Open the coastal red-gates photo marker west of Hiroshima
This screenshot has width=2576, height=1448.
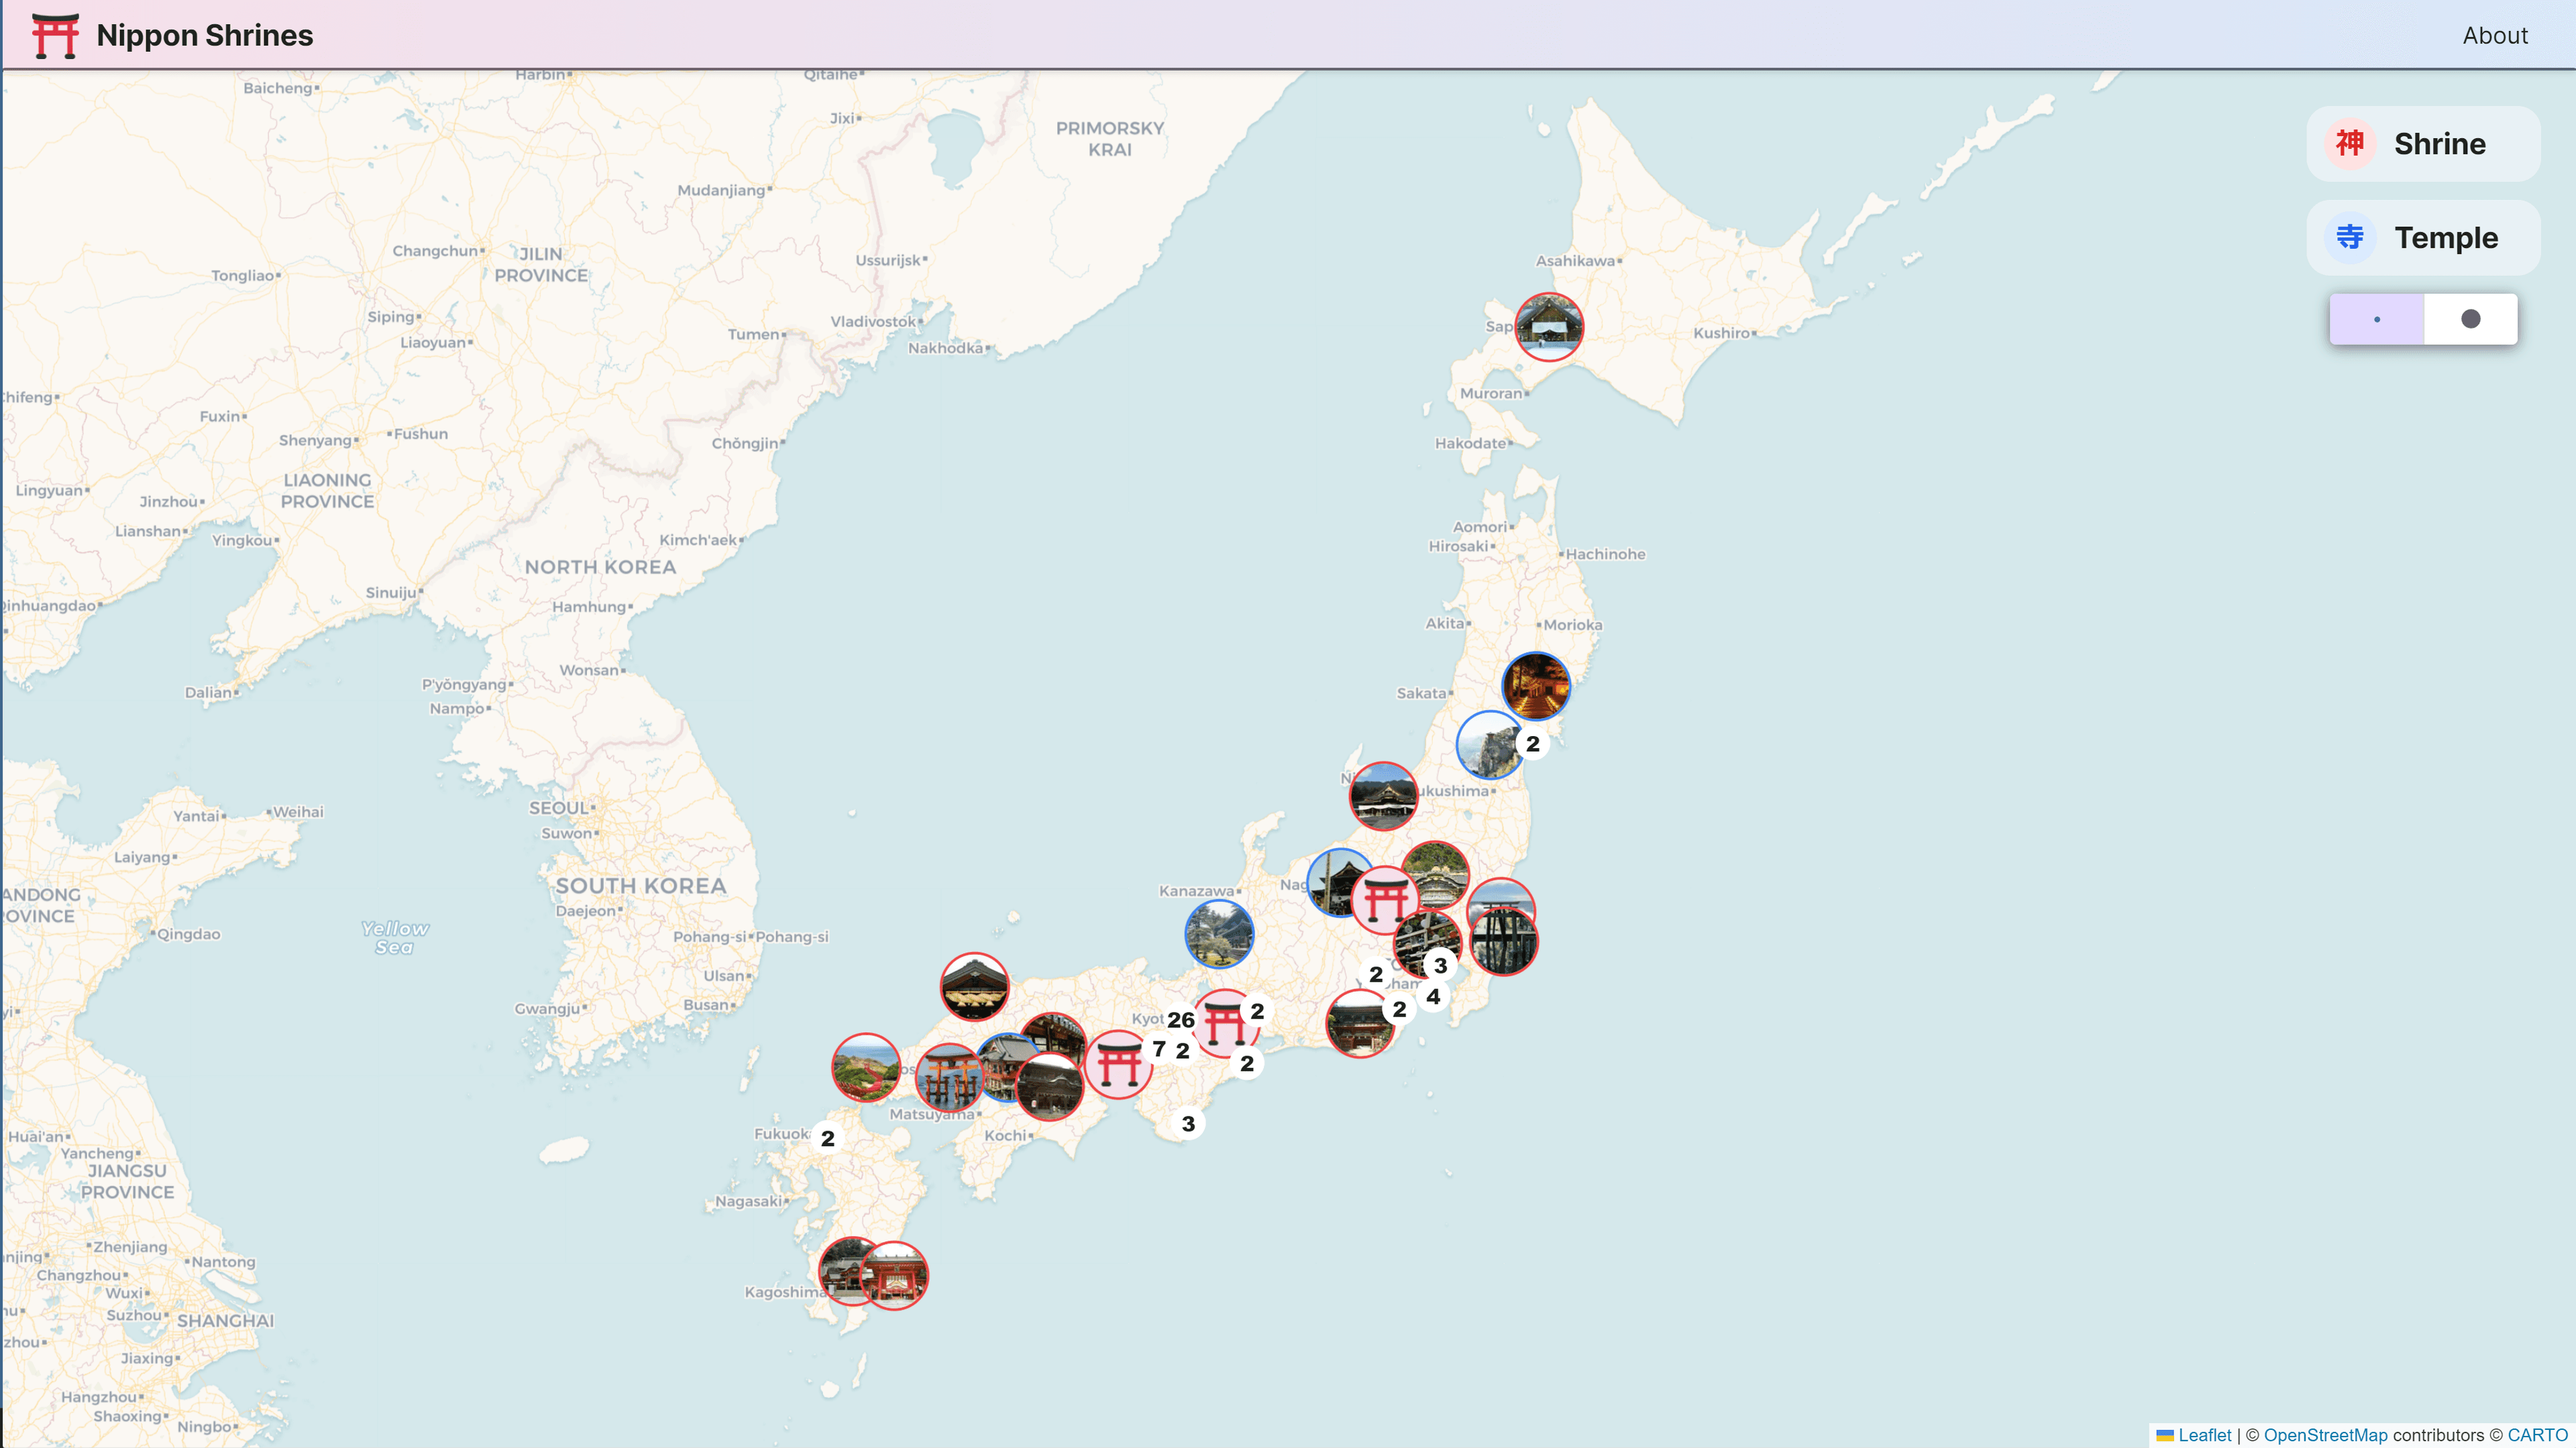[x=866, y=1068]
